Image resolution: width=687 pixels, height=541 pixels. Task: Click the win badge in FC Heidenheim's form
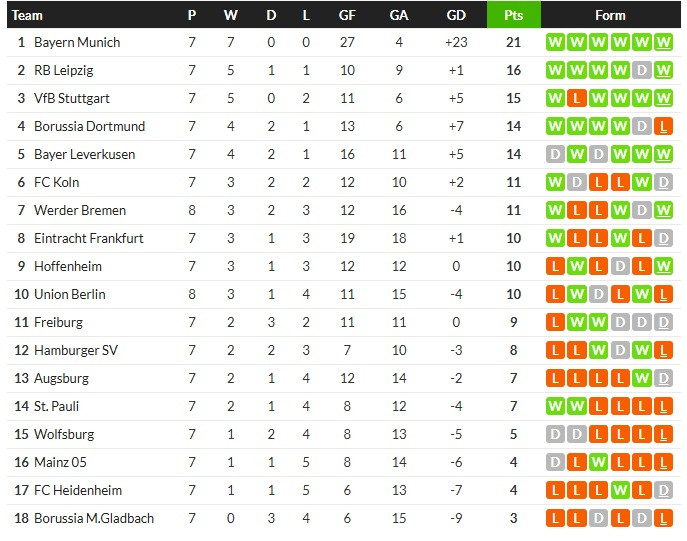pos(621,490)
